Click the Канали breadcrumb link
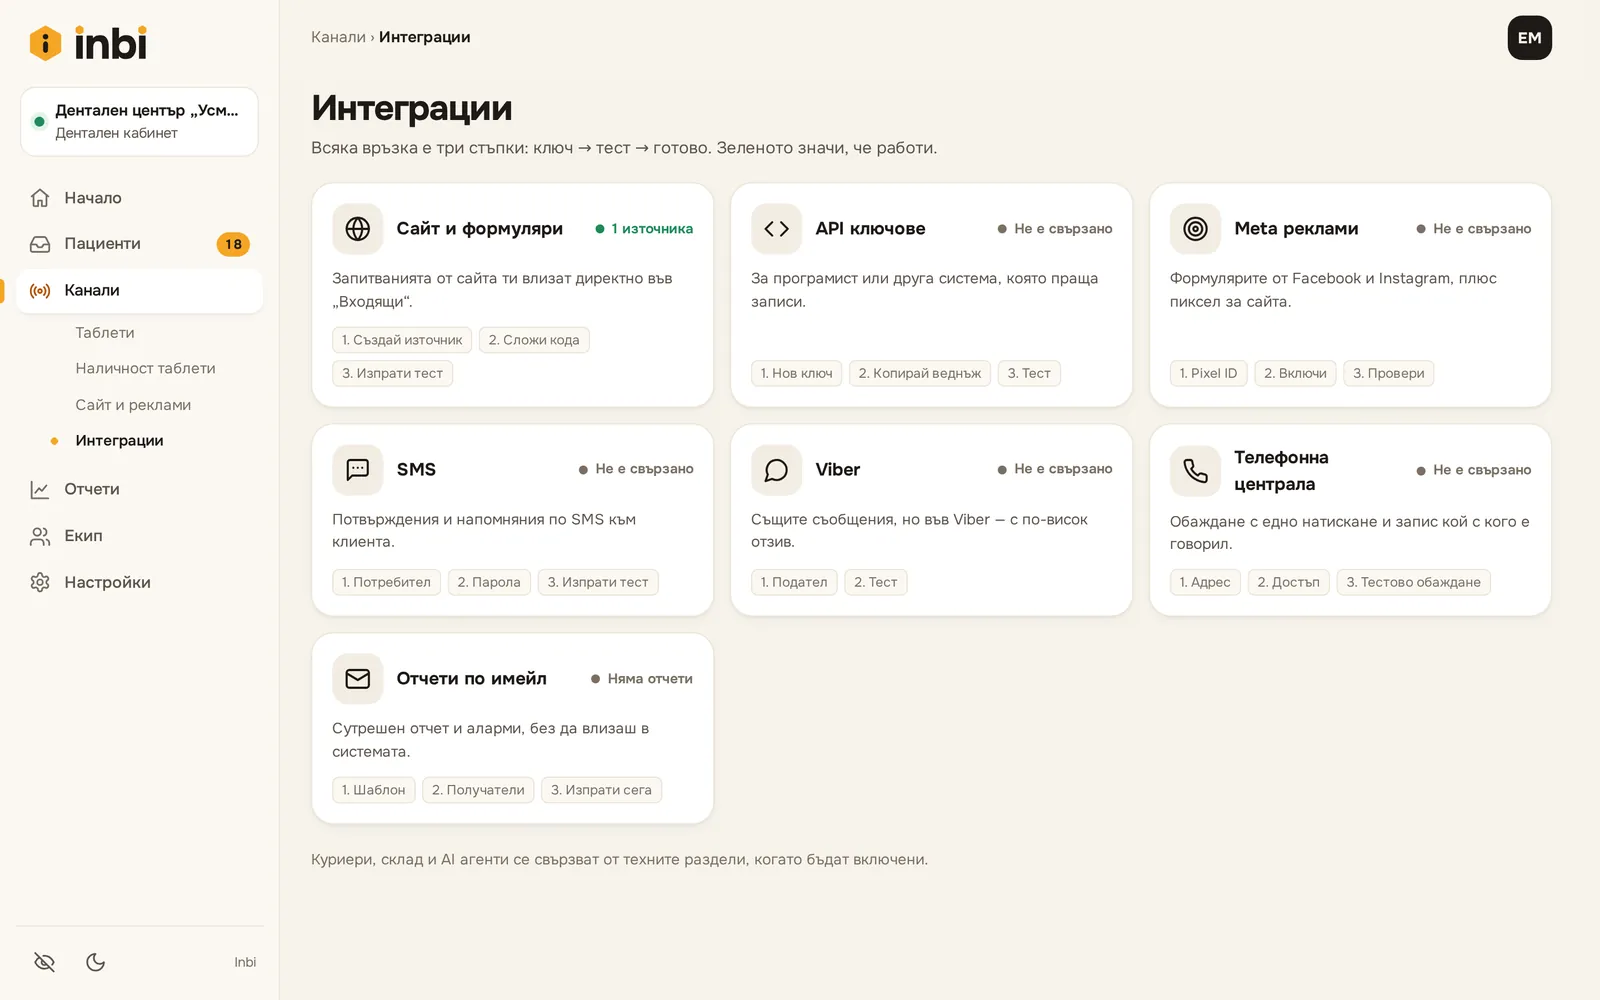The width and height of the screenshot is (1600, 1000). tap(338, 37)
